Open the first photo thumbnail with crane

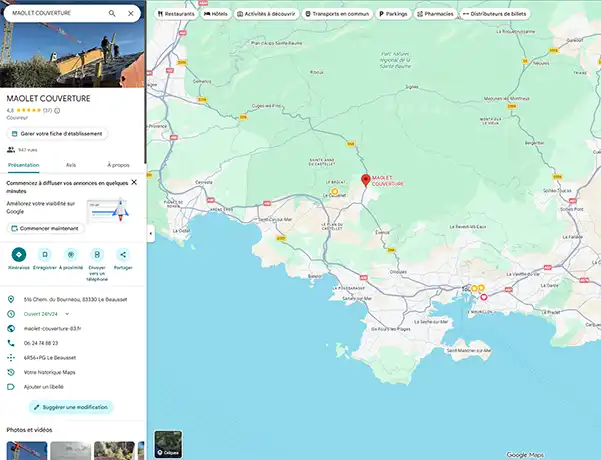click(27, 451)
